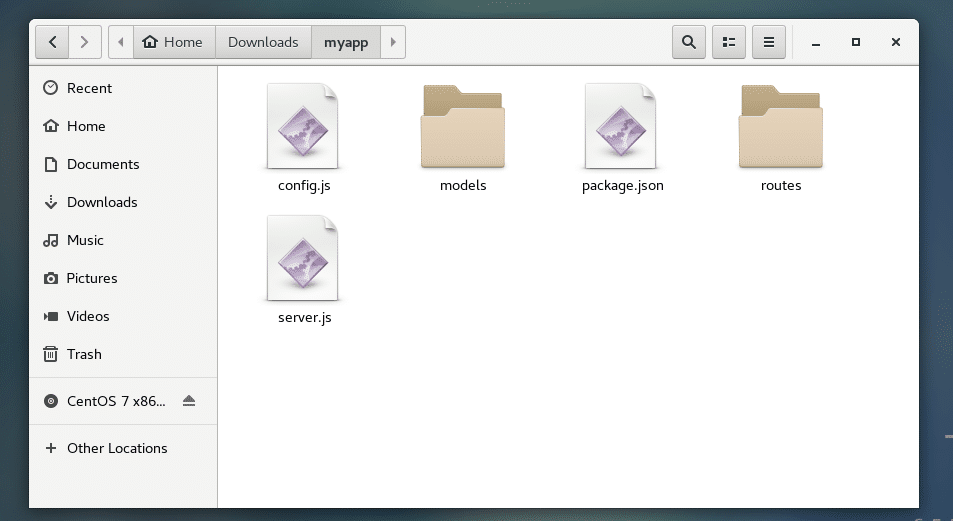
Task: Open Home in the sidebar
Action: (123, 126)
